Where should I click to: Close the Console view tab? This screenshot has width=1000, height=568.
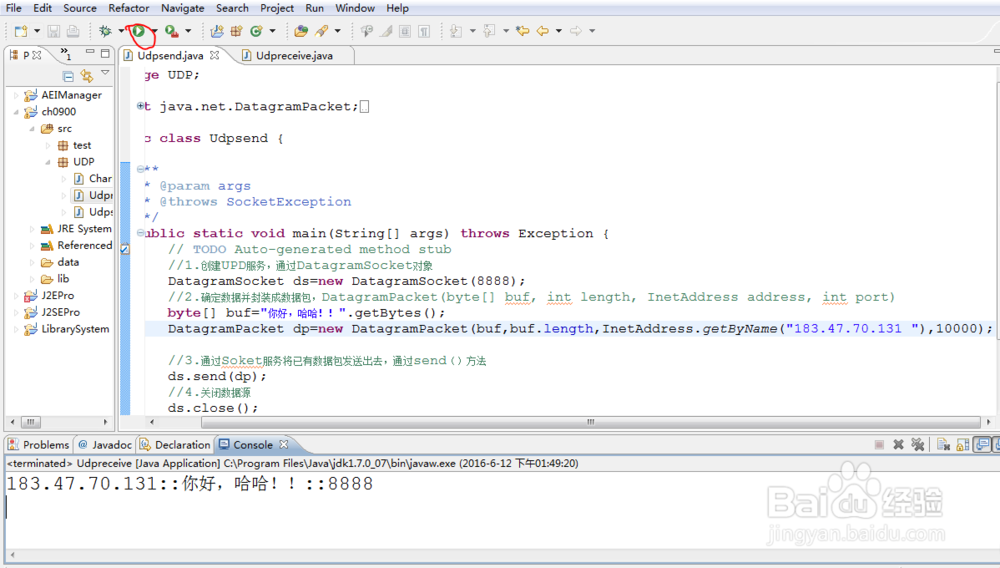tap(284, 444)
